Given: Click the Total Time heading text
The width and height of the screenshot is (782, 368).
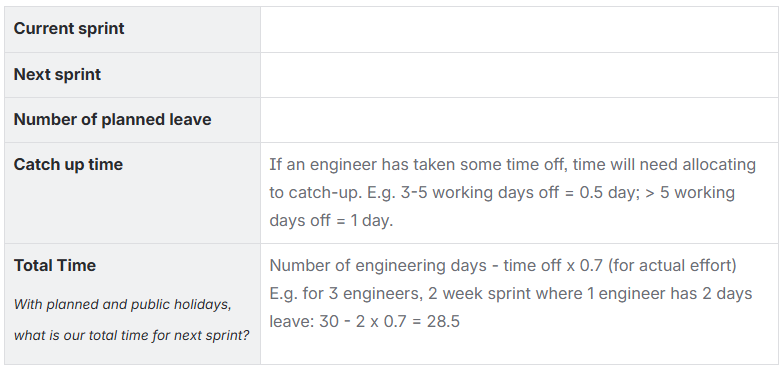Looking at the screenshot, I should [x=55, y=265].
